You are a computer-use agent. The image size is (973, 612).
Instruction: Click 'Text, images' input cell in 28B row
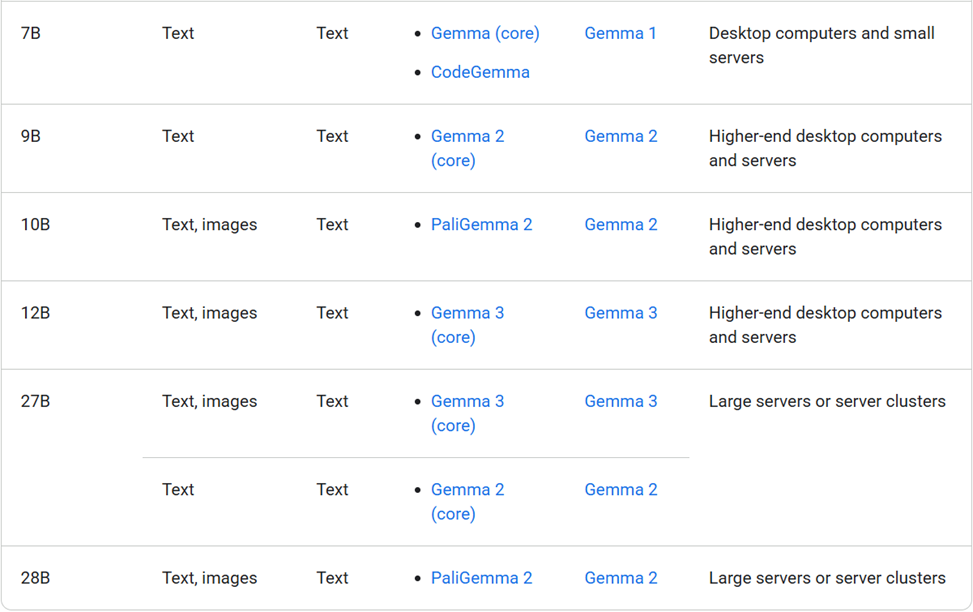click(209, 578)
